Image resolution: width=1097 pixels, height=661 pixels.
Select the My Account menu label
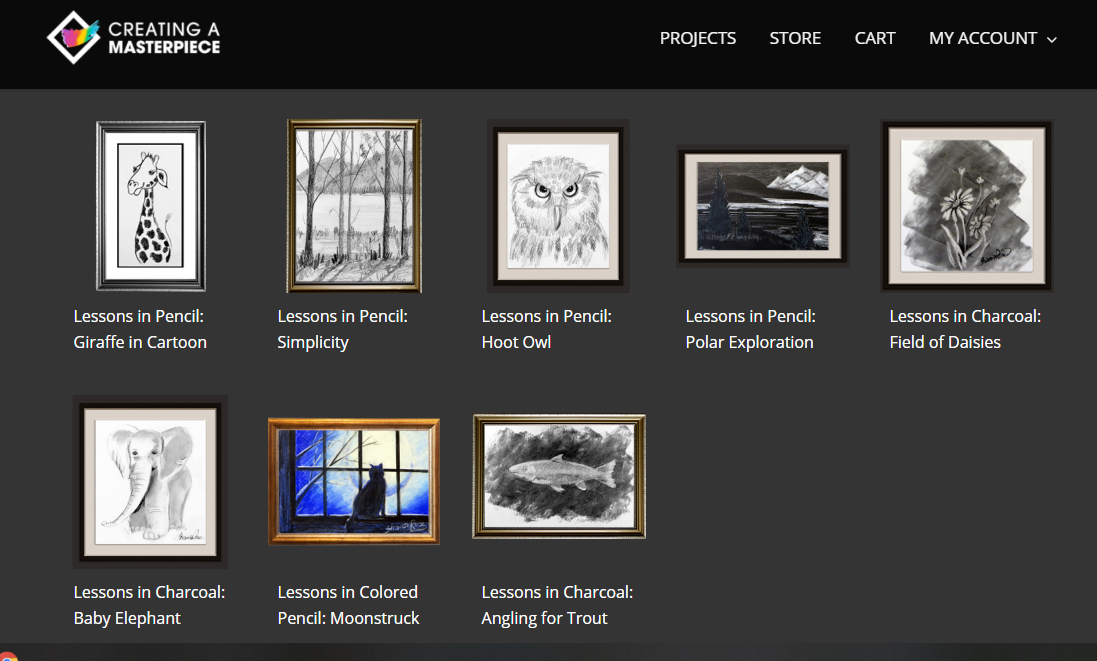tap(982, 38)
